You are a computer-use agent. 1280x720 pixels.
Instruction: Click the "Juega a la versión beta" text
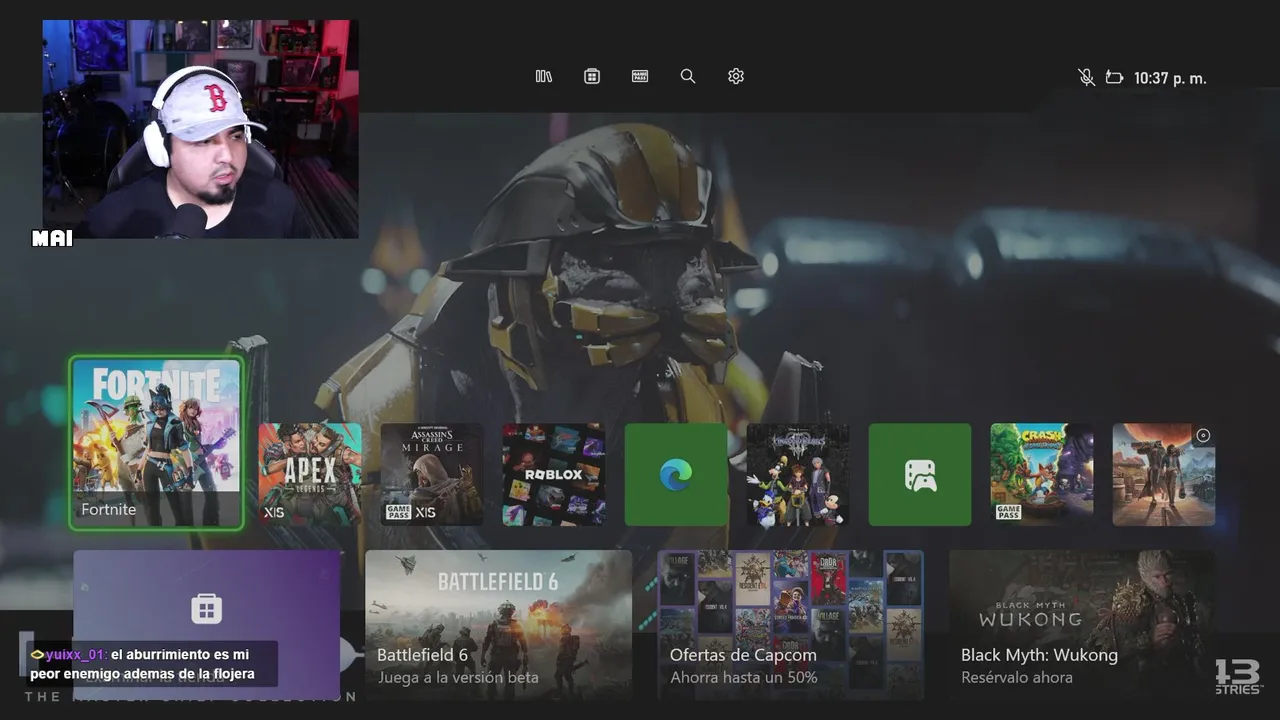(x=457, y=677)
